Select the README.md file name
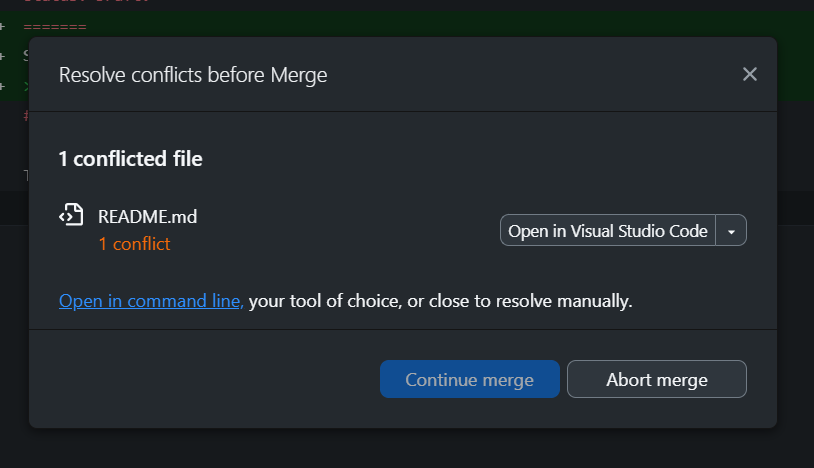814x468 pixels. [x=147, y=217]
